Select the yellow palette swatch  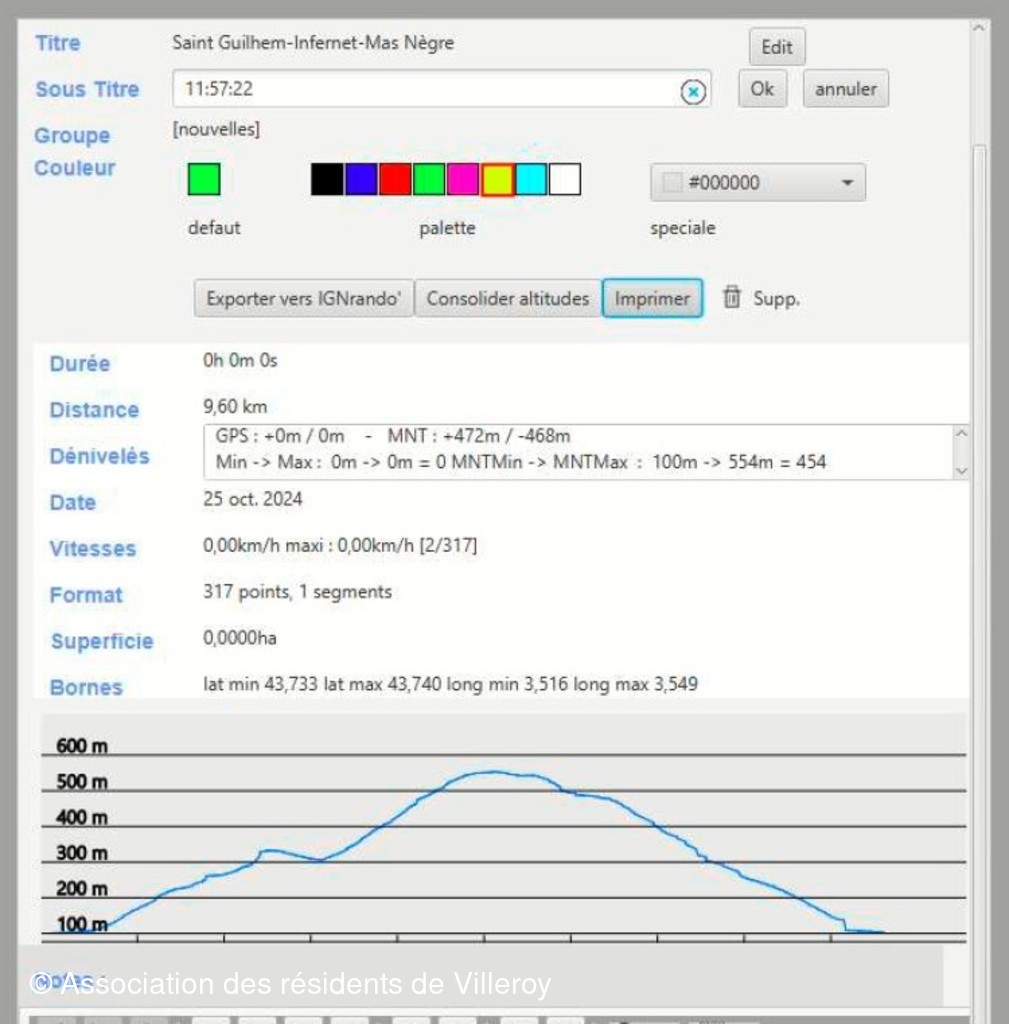tap(497, 180)
